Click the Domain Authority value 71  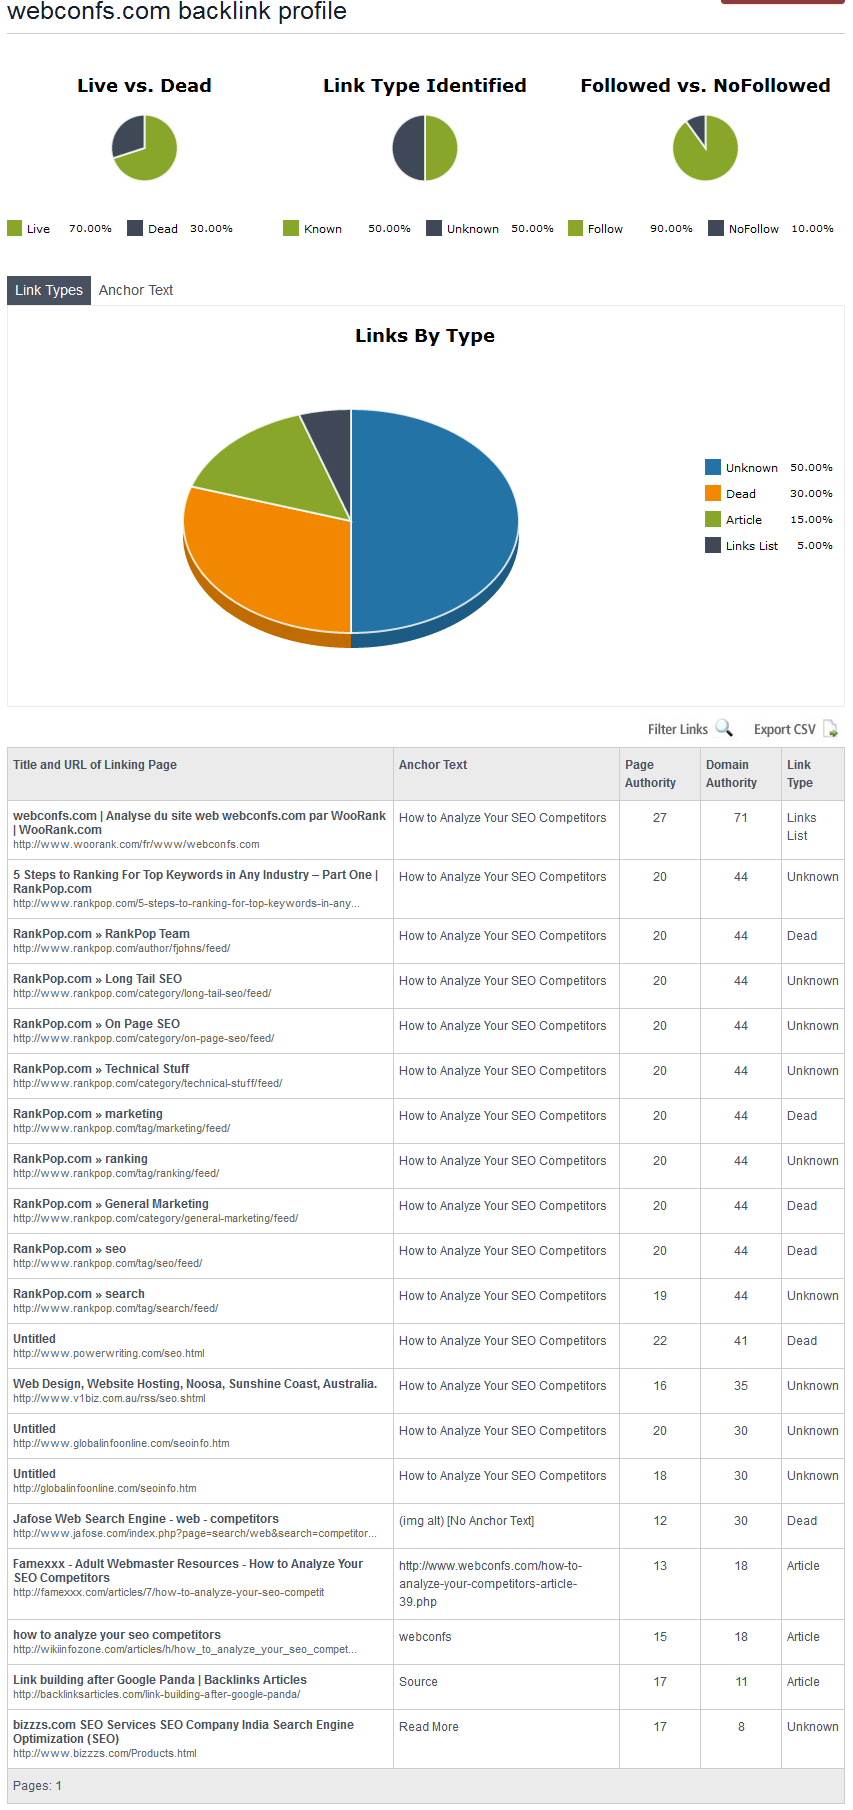(741, 818)
